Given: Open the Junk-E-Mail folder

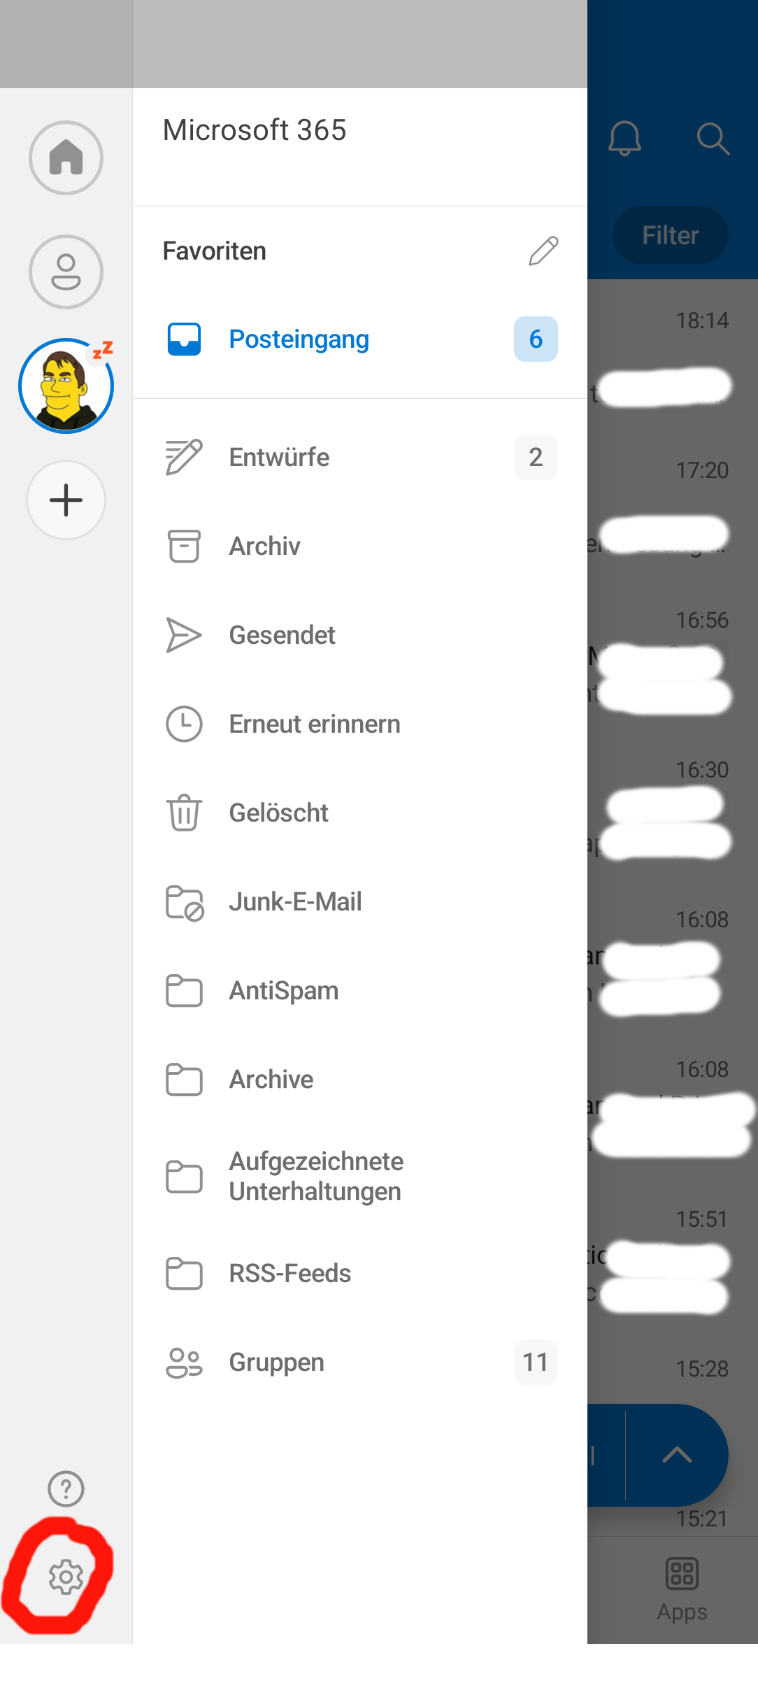Looking at the screenshot, I should 295,902.
